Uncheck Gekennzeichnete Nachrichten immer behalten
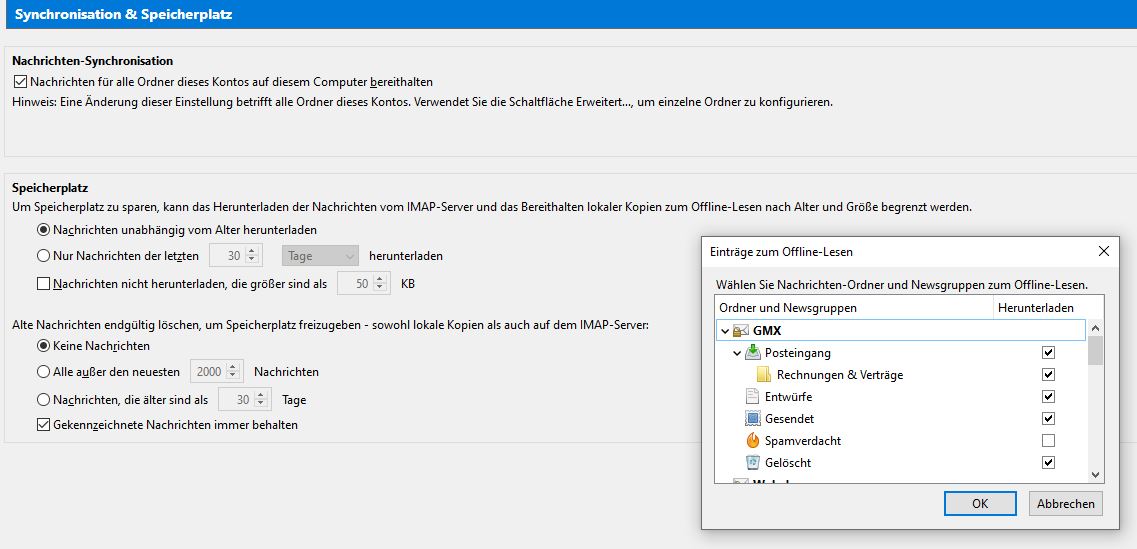 click(x=43, y=425)
